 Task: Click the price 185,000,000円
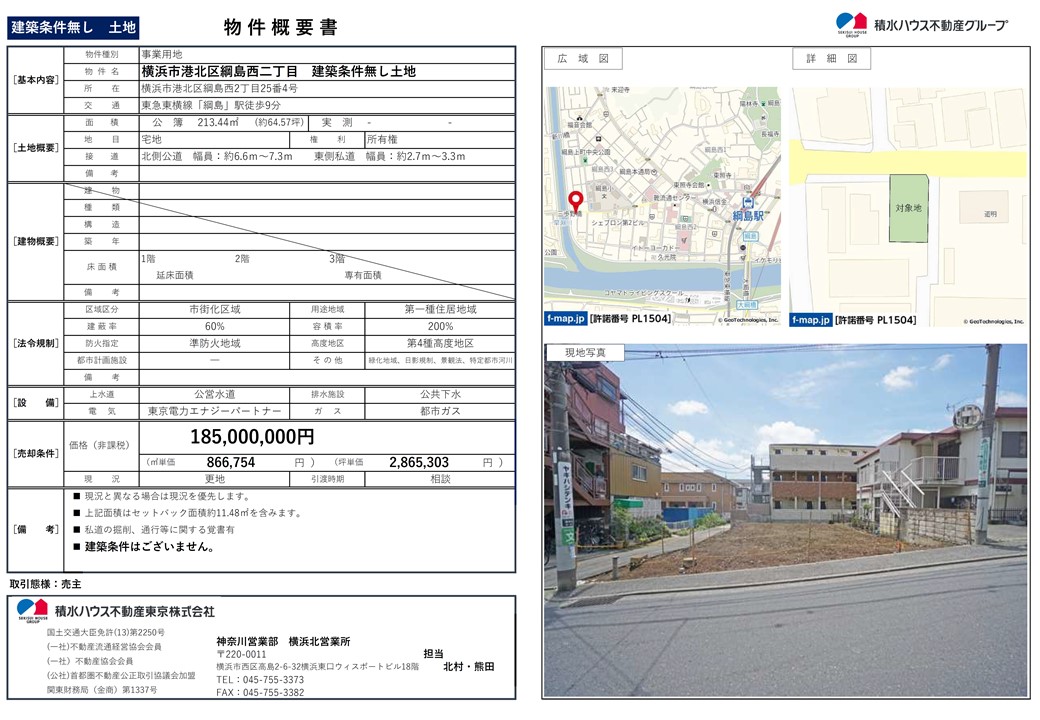pos(252,437)
